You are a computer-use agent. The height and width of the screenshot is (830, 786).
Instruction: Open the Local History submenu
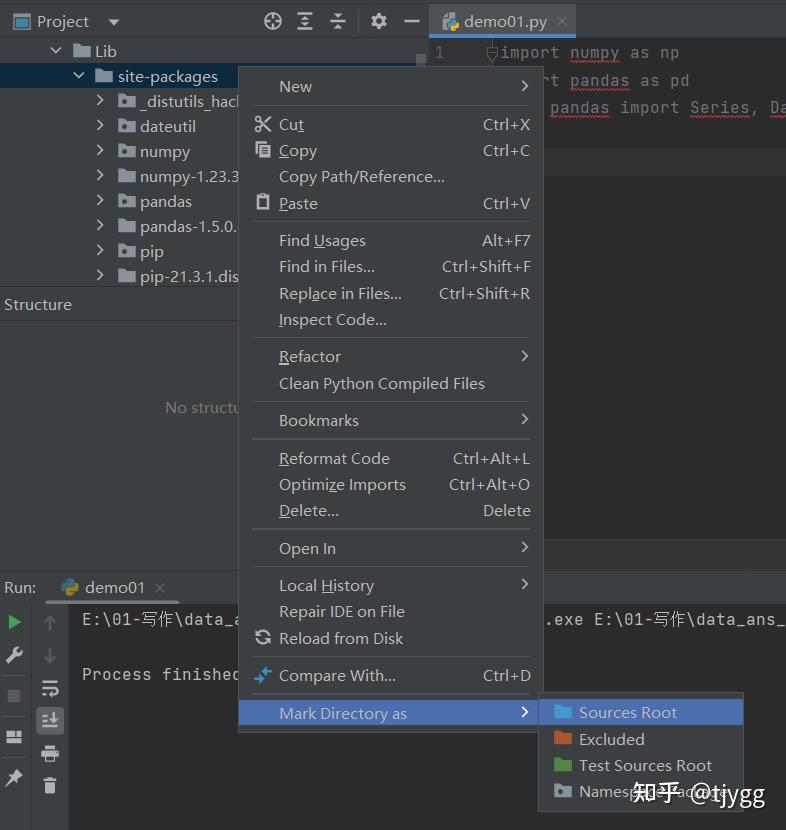click(391, 585)
